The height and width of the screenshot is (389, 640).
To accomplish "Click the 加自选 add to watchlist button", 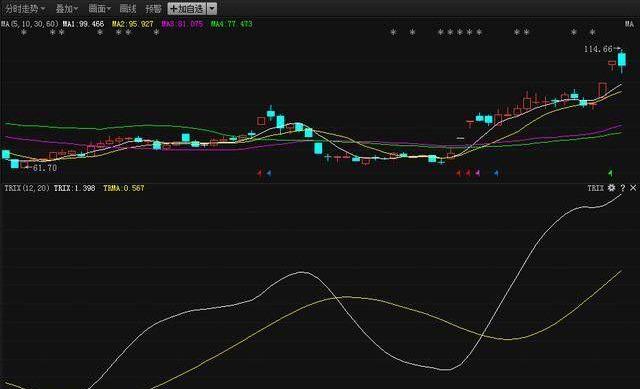I will [x=187, y=9].
